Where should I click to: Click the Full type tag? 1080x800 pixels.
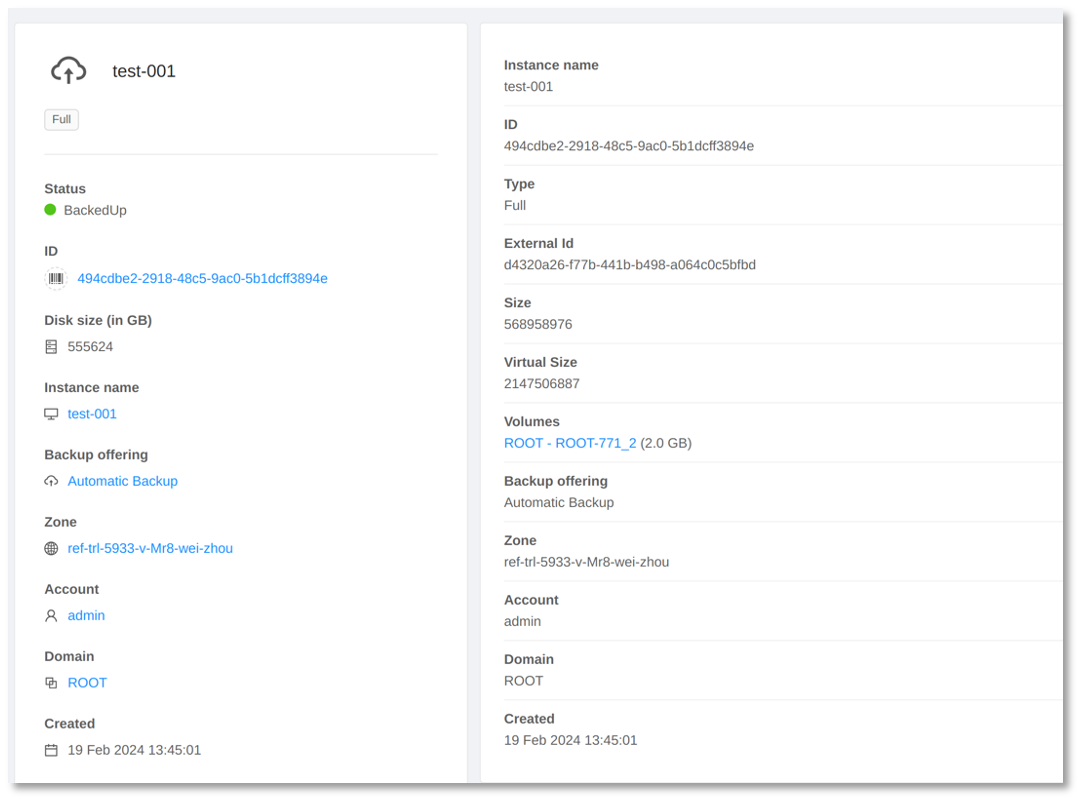tap(61, 120)
